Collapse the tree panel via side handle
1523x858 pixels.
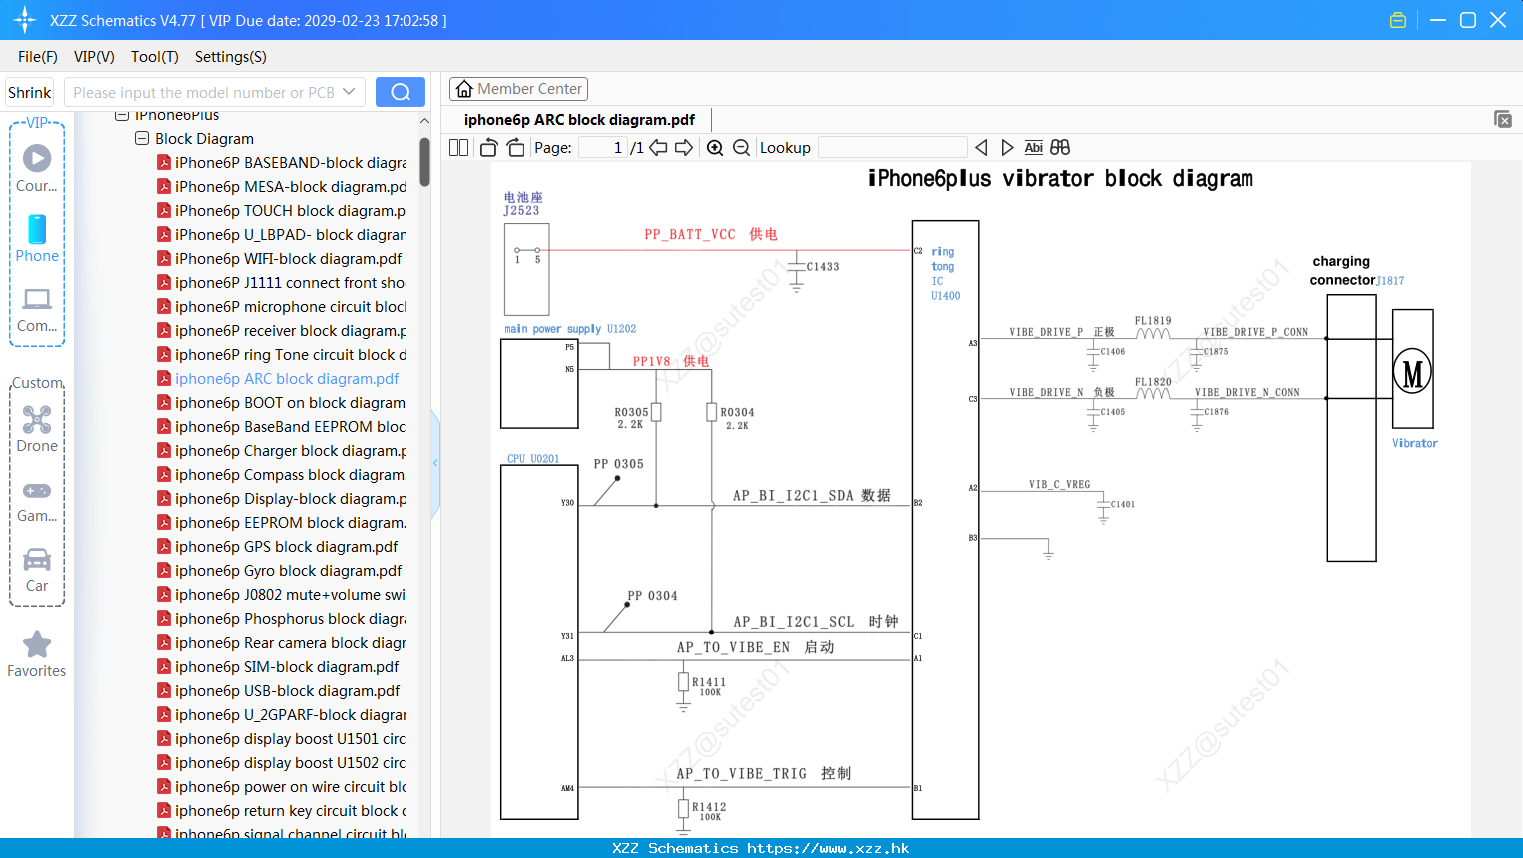(x=435, y=463)
